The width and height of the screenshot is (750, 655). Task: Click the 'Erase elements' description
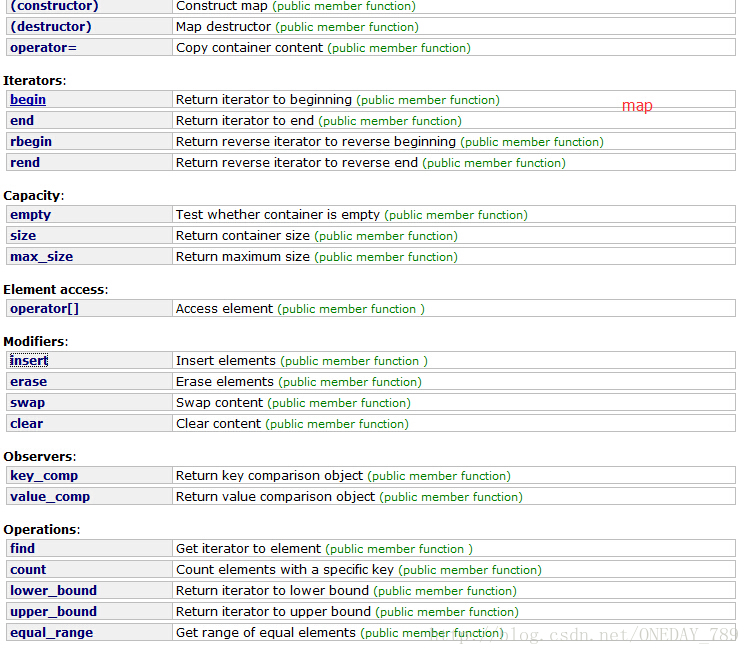pos(225,381)
